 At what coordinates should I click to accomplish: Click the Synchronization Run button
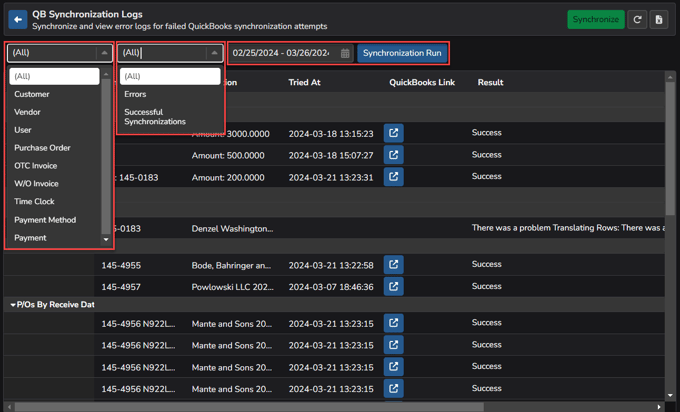(x=402, y=53)
